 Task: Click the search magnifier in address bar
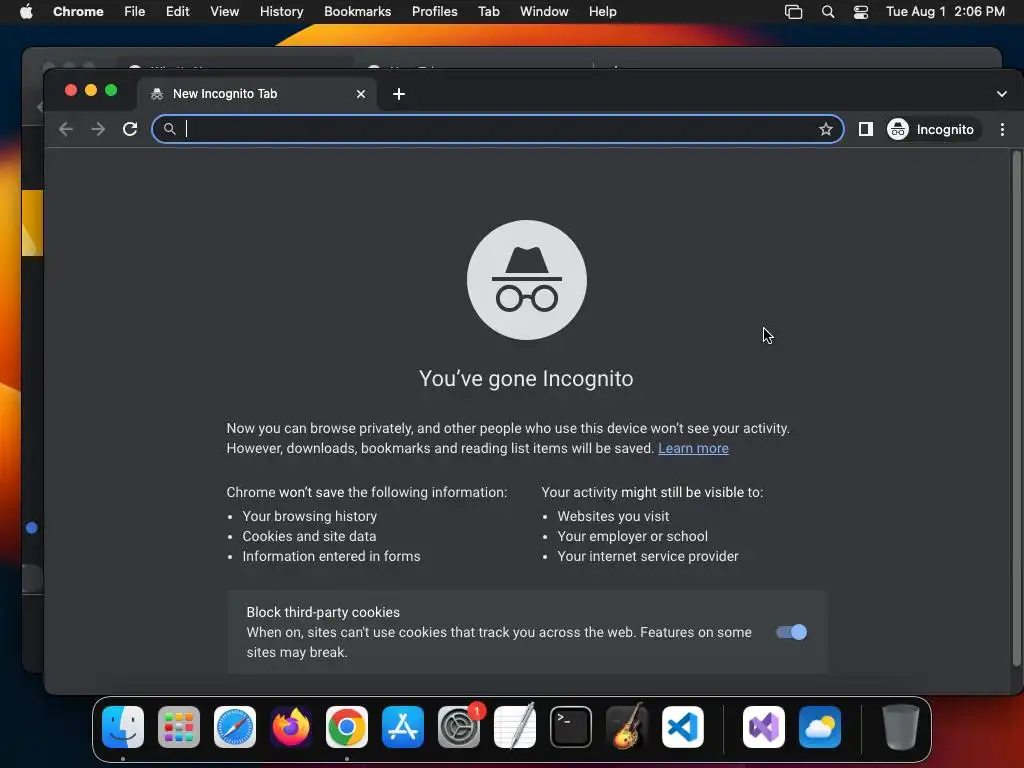[x=170, y=129]
